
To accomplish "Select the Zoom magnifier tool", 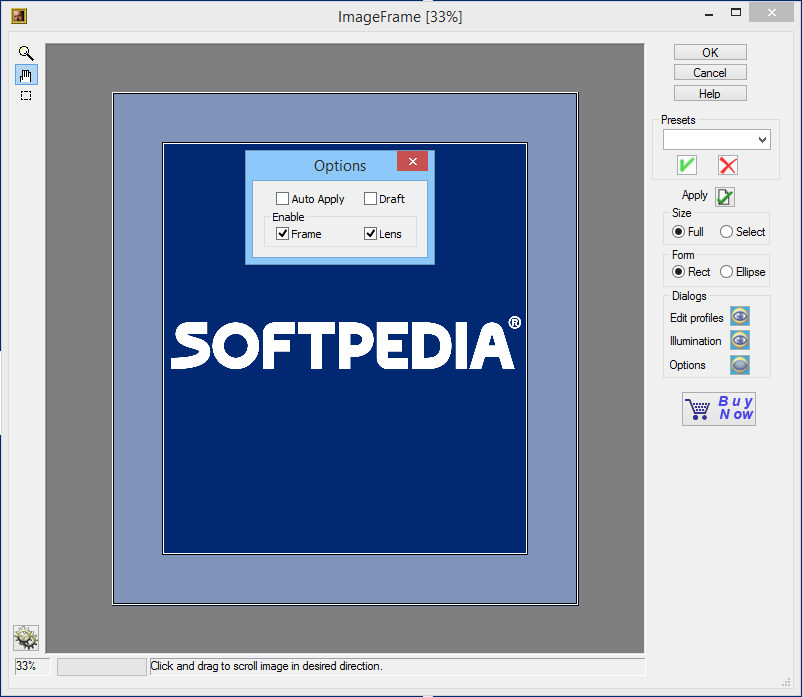I will coord(26,53).
